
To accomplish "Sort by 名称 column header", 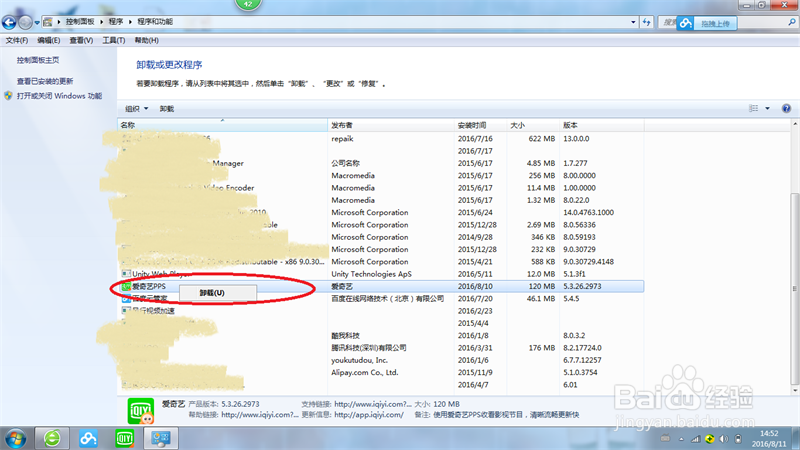I will pos(222,125).
